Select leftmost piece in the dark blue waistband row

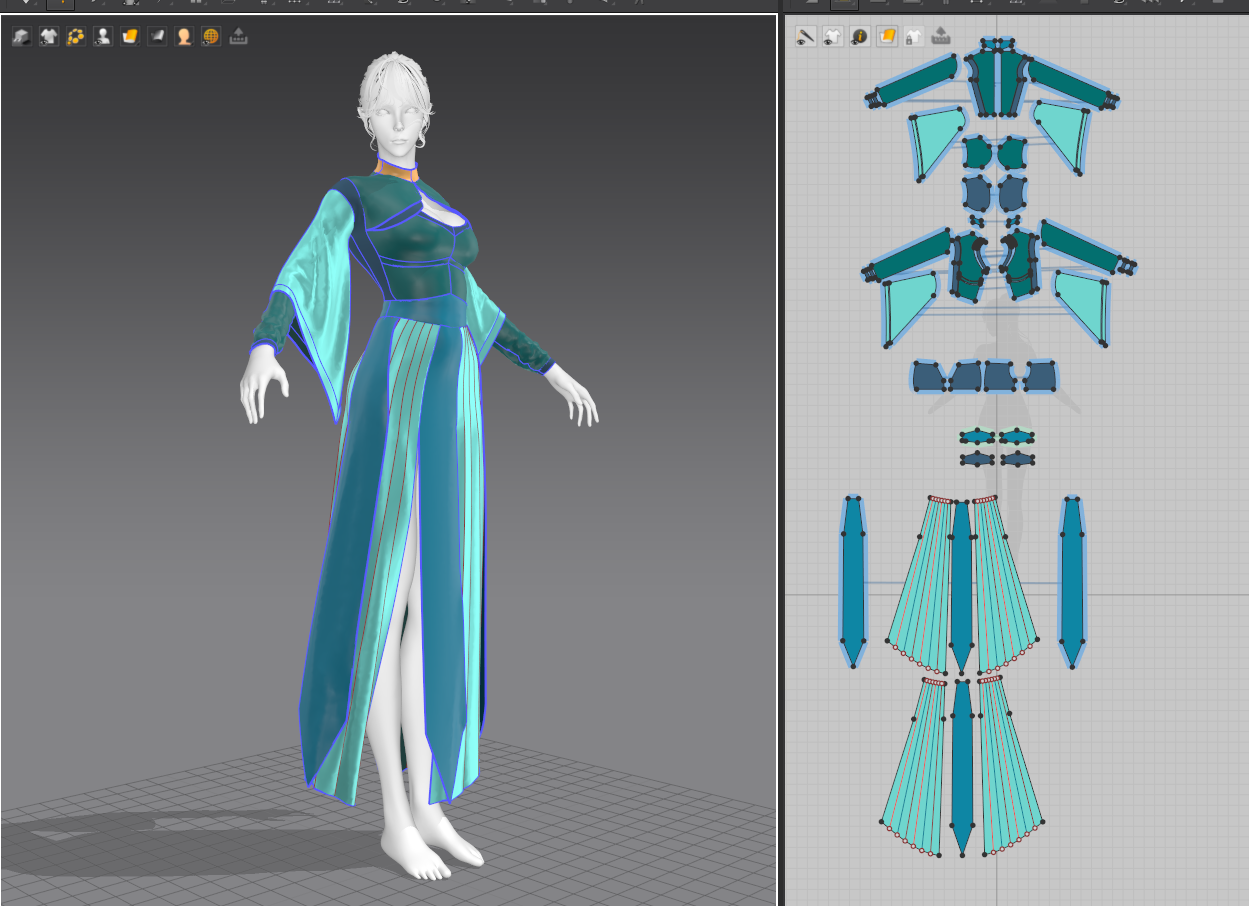click(928, 377)
